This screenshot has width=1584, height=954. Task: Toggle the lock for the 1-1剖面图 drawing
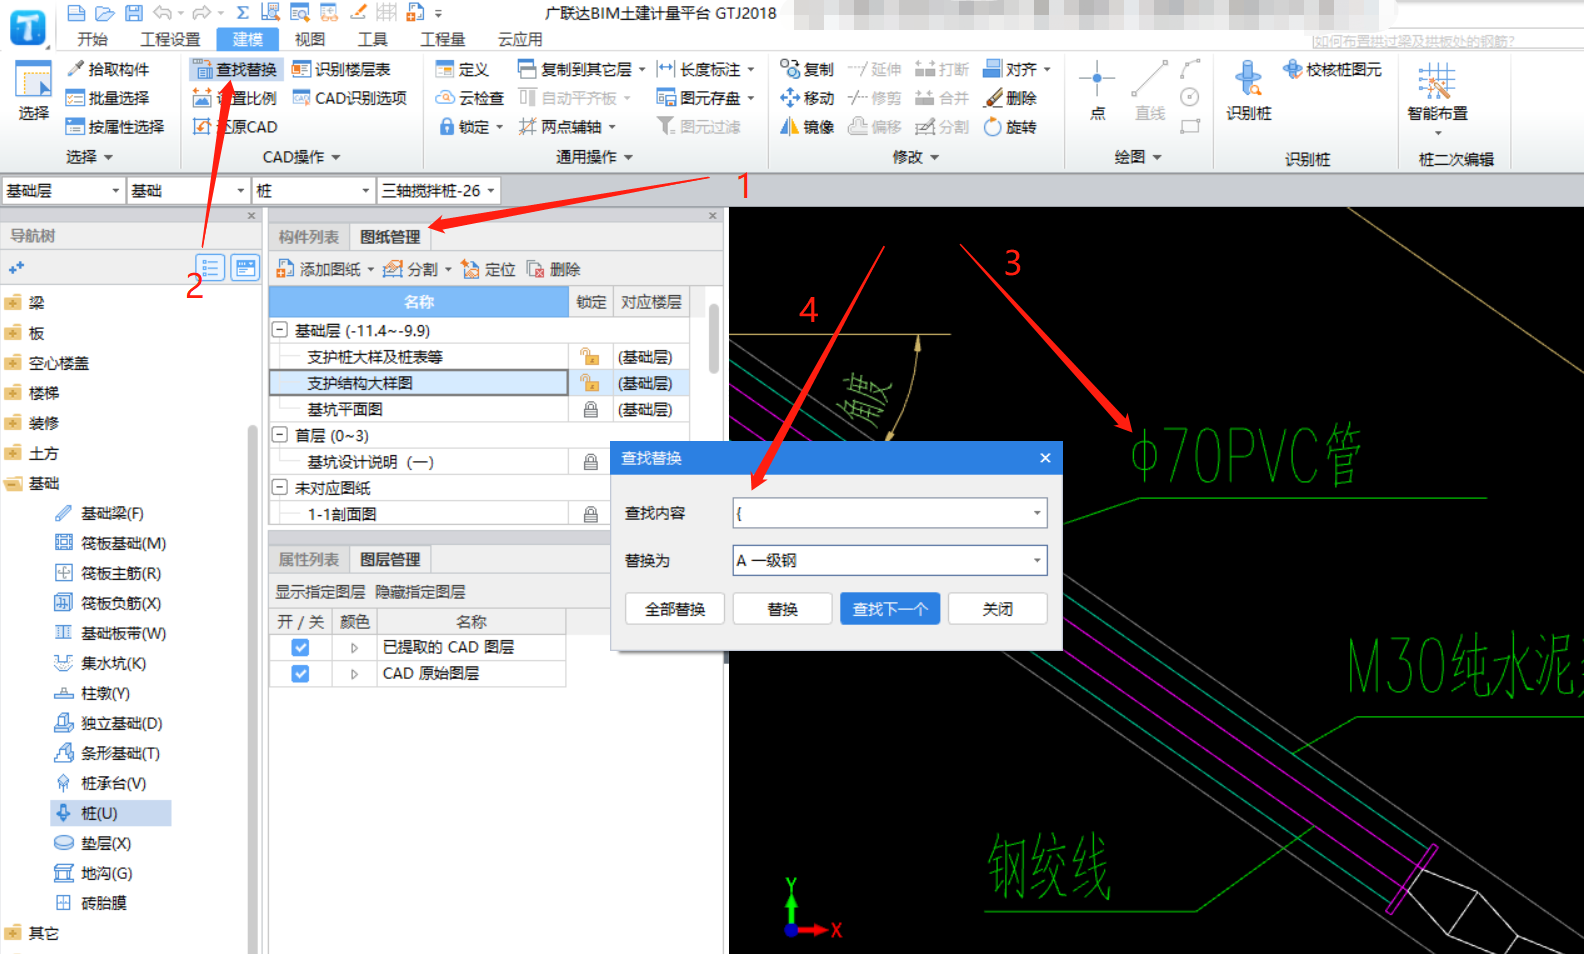coord(590,514)
